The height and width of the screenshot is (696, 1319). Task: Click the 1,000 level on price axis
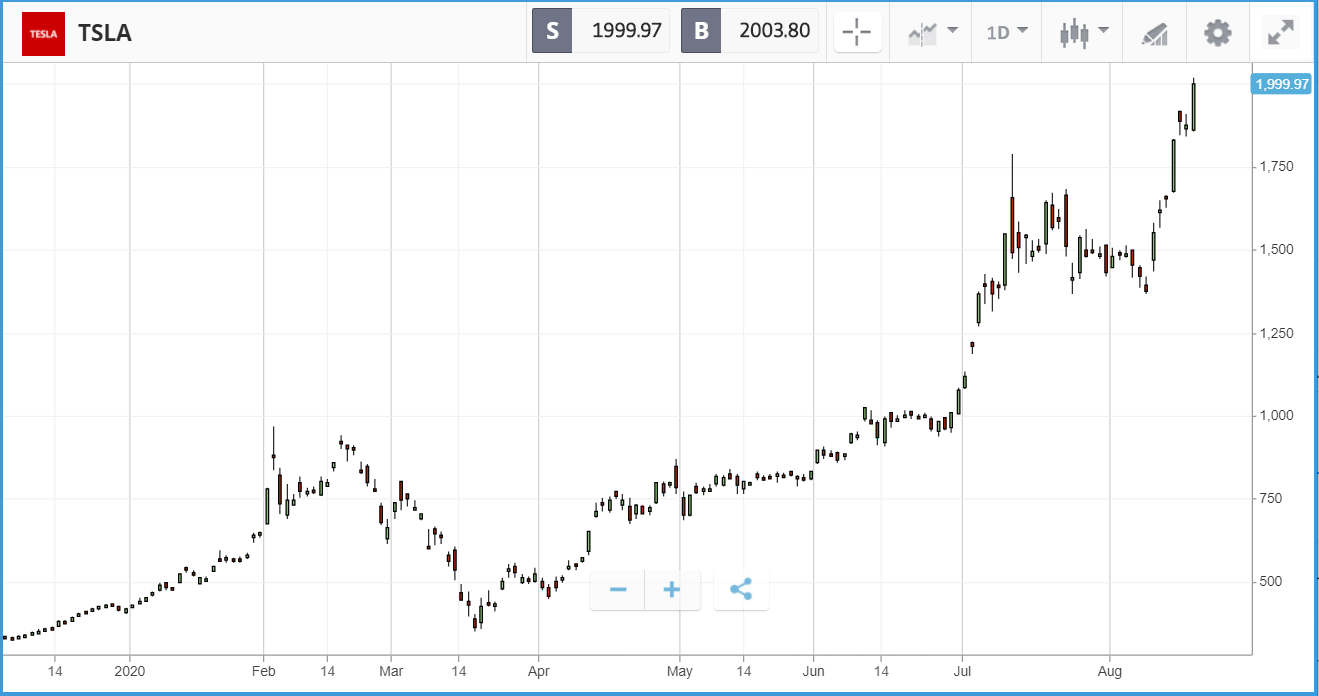[1274, 415]
